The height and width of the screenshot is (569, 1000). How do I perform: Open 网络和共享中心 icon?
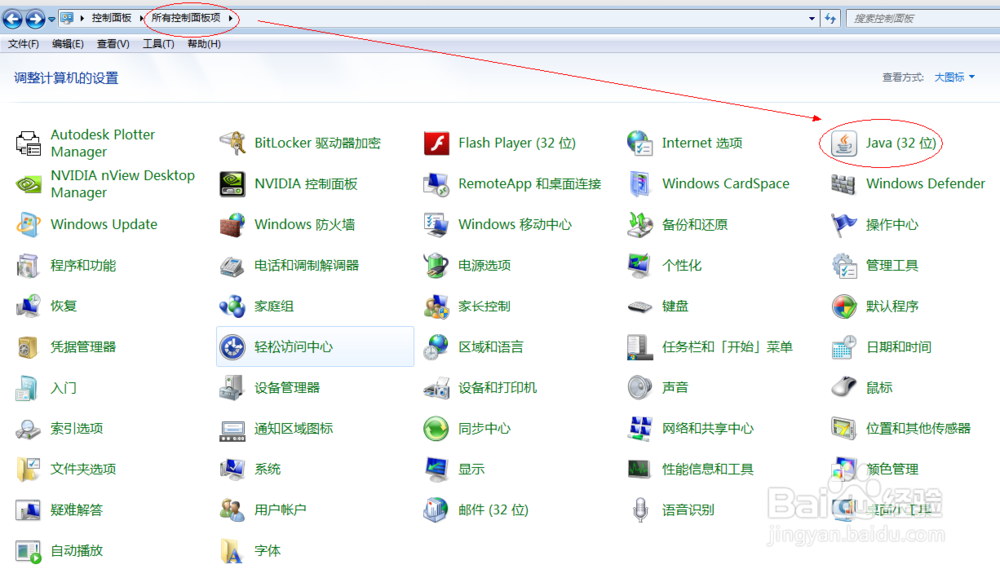coord(640,429)
